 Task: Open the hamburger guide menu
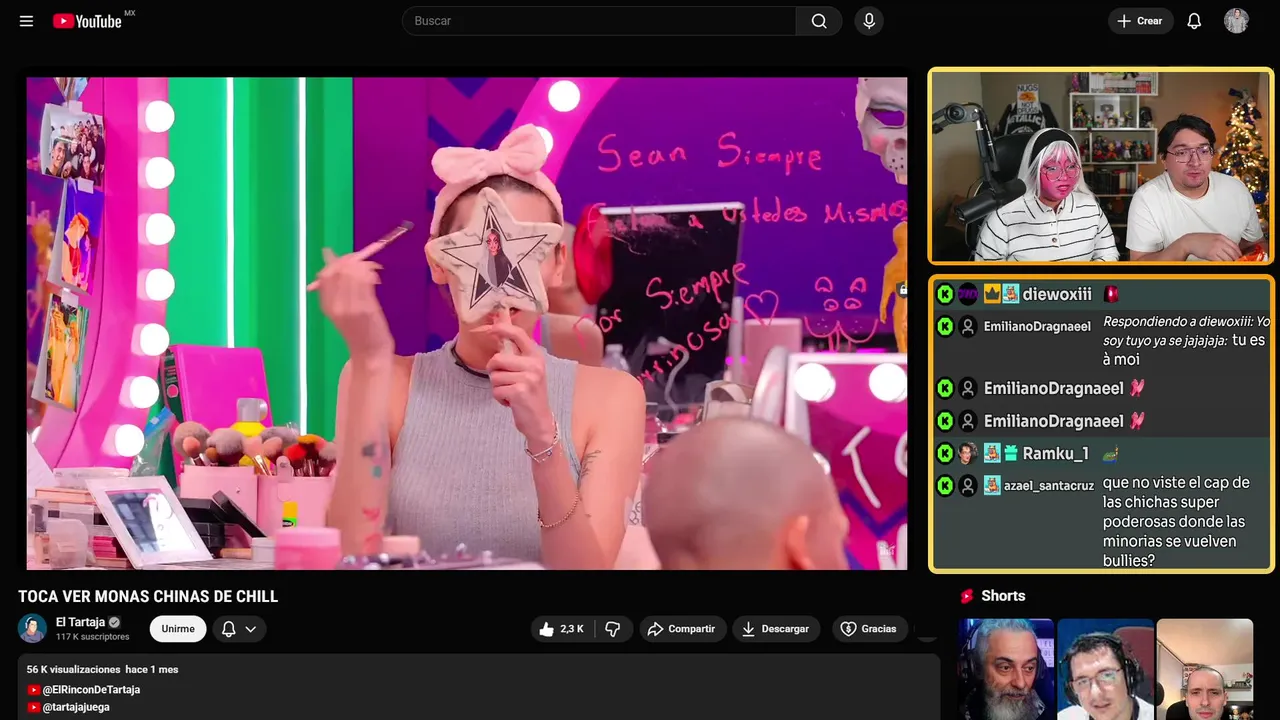[26, 21]
